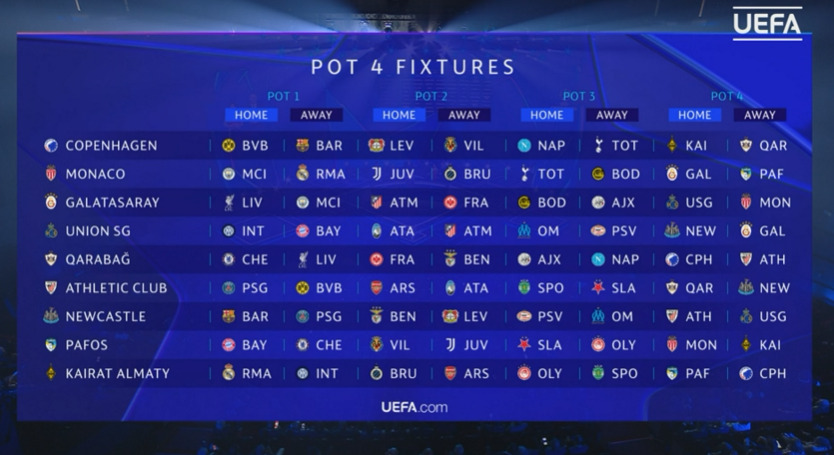Viewport: 834px width, 455px height.
Task: Select the Galatasaray crest in the team list
Action: pyautogui.click(x=51, y=202)
